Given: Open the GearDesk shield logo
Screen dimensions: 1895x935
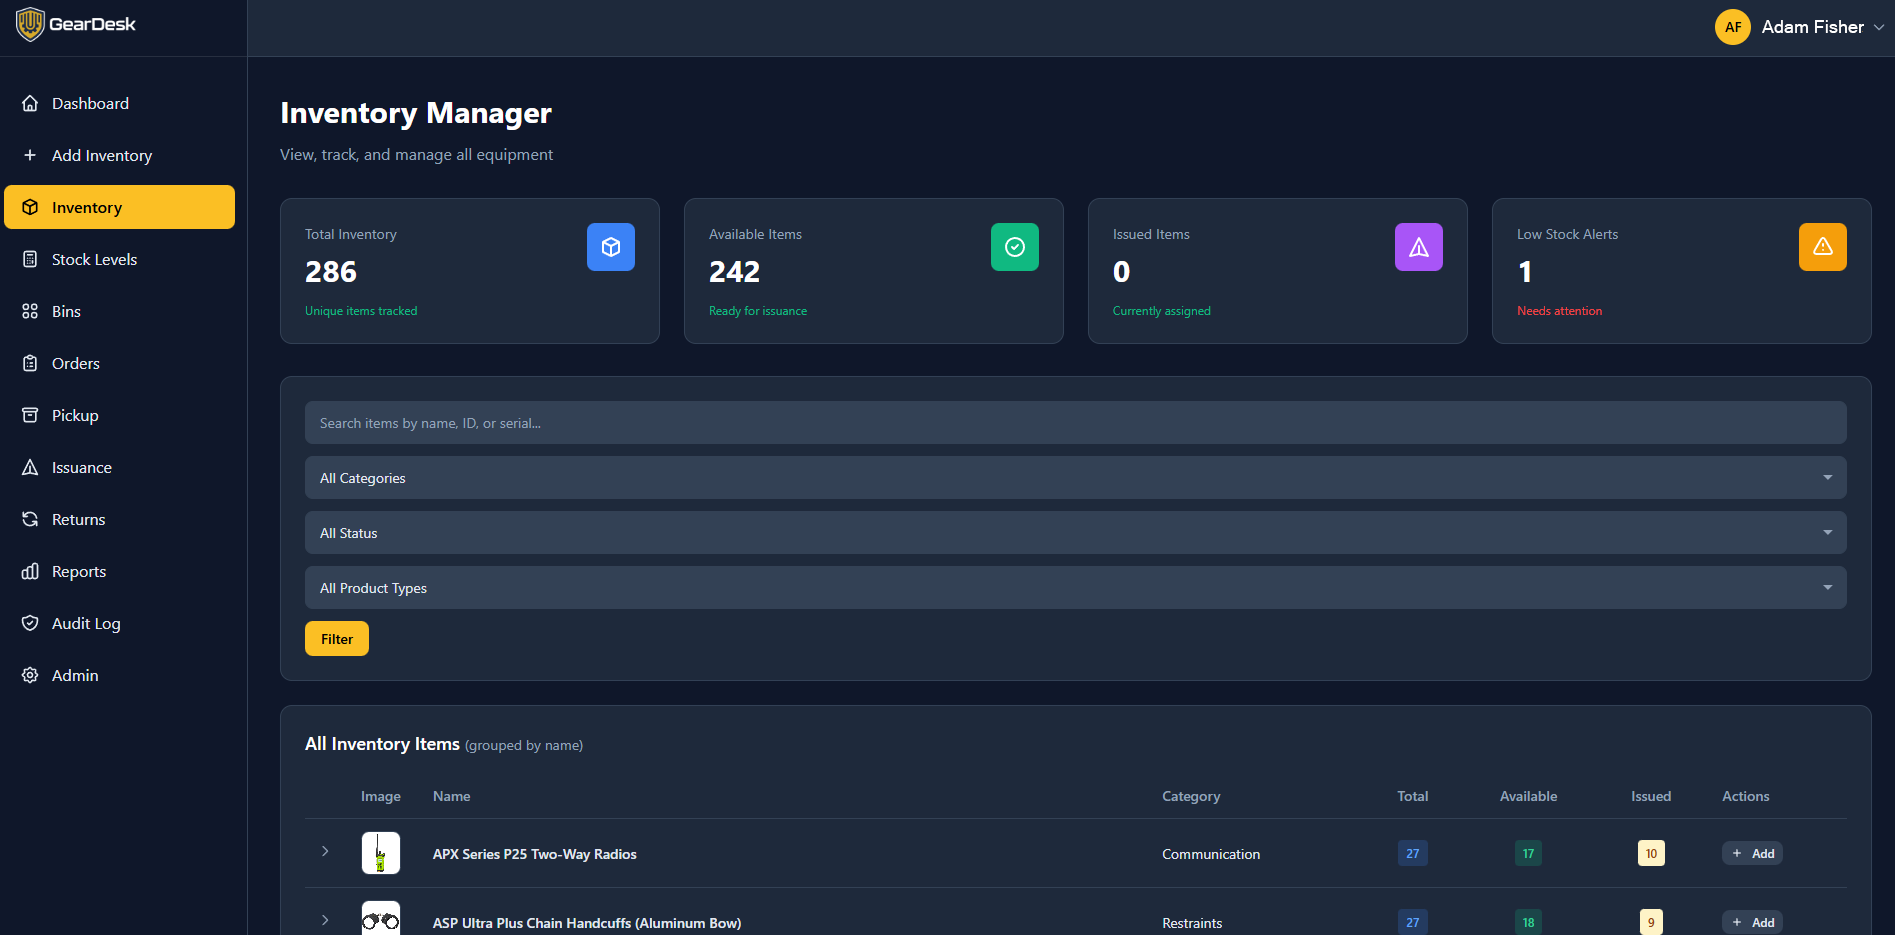Looking at the screenshot, I should [x=30, y=23].
